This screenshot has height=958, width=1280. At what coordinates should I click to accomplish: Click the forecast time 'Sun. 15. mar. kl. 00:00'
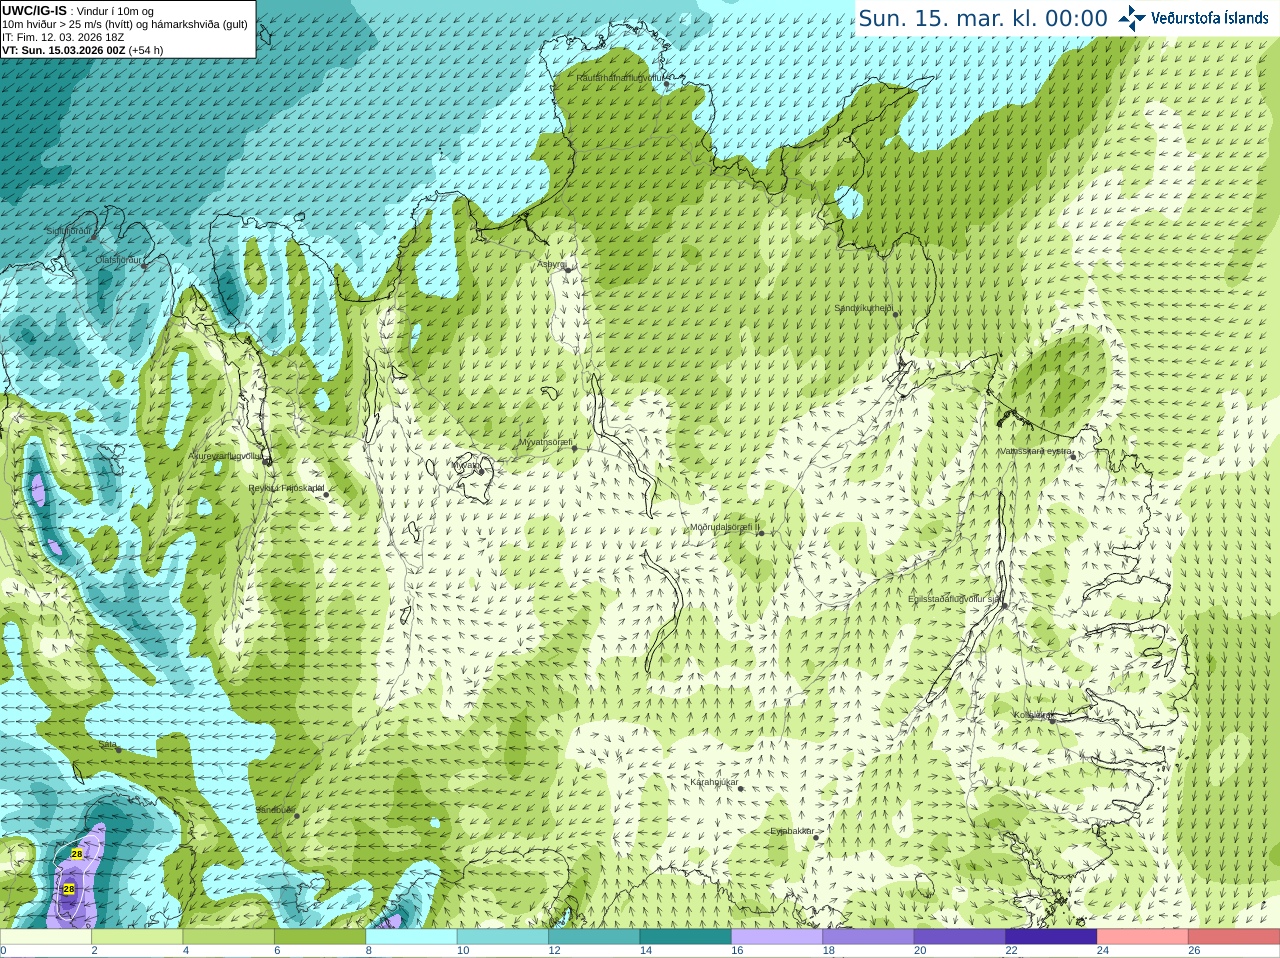click(983, 18)
